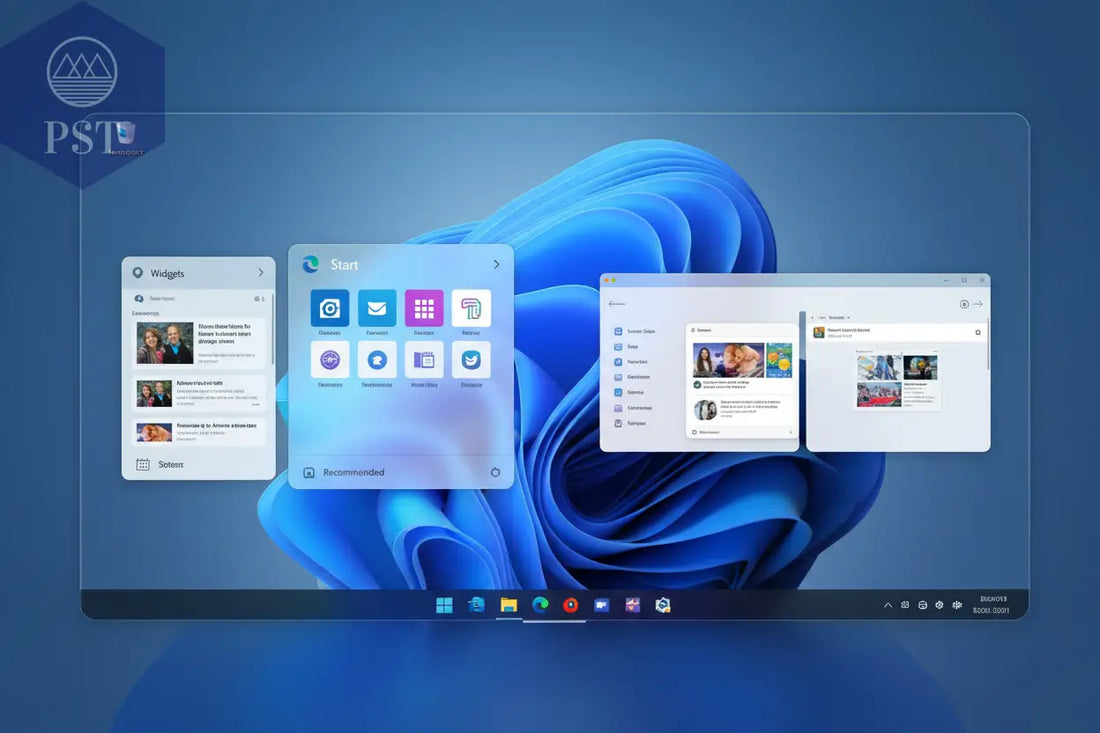The width and height of the screenshot is (1100, 733).
Task: Click the power icon in the Start panel footer
Action: click(x=495, y=472)
